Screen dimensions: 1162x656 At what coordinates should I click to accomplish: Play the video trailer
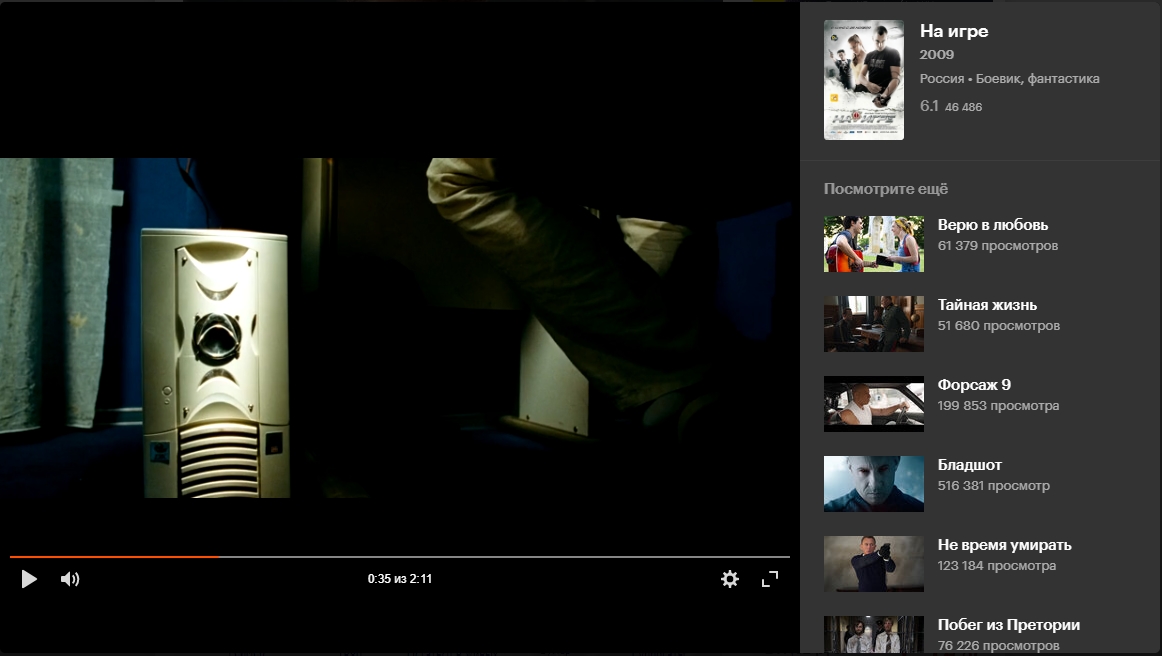29,579
